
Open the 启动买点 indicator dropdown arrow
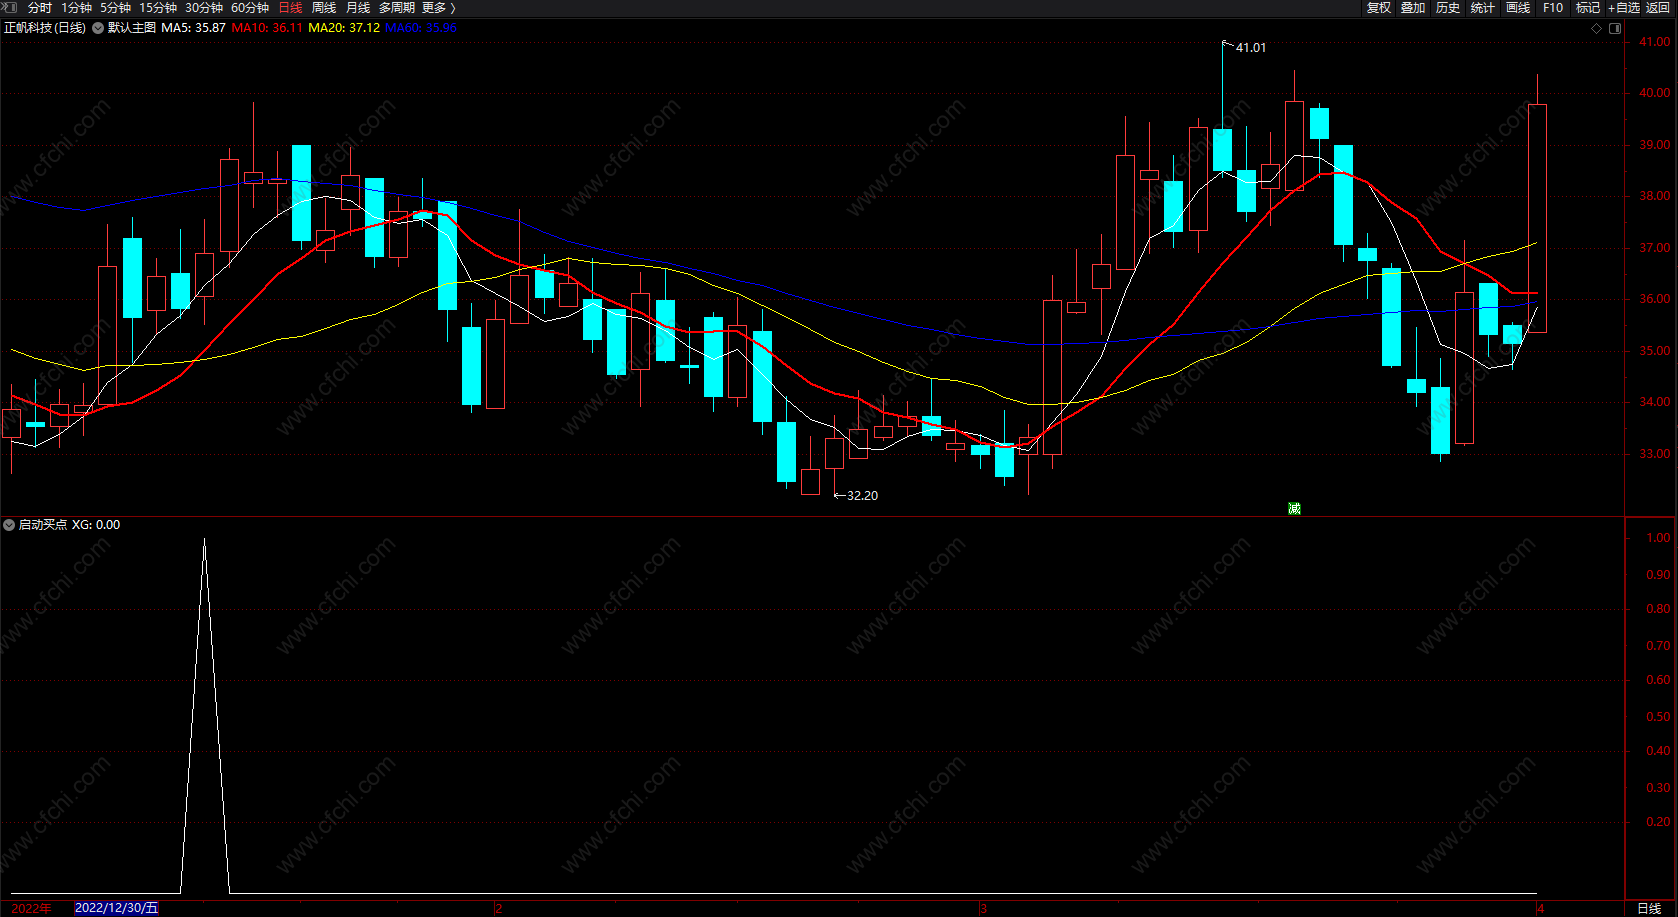point(9,525)
